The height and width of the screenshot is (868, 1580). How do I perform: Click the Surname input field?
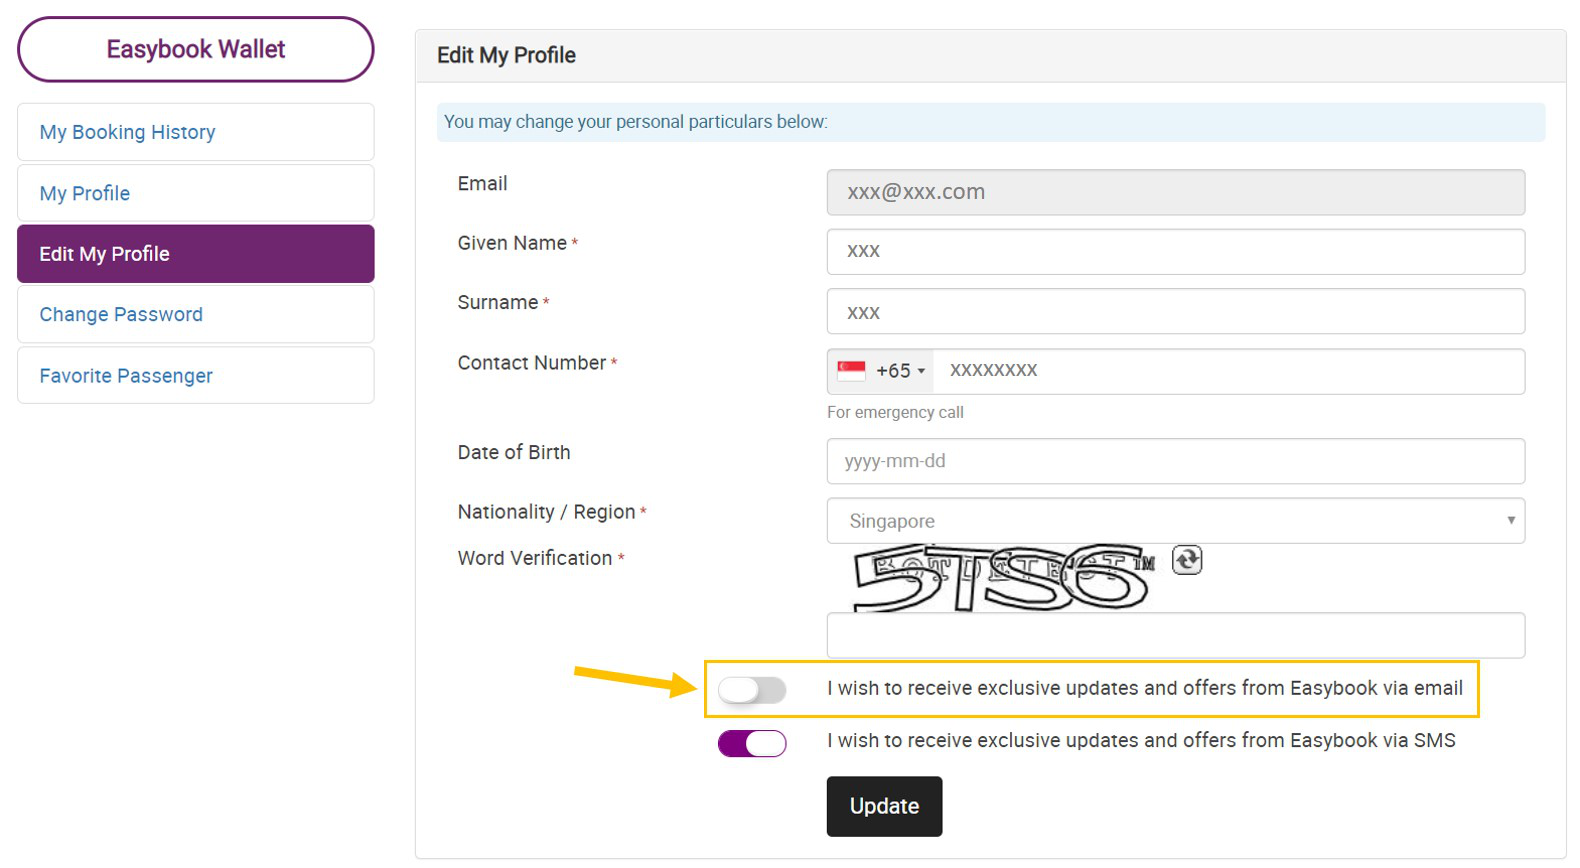(x=1176, y=311)
